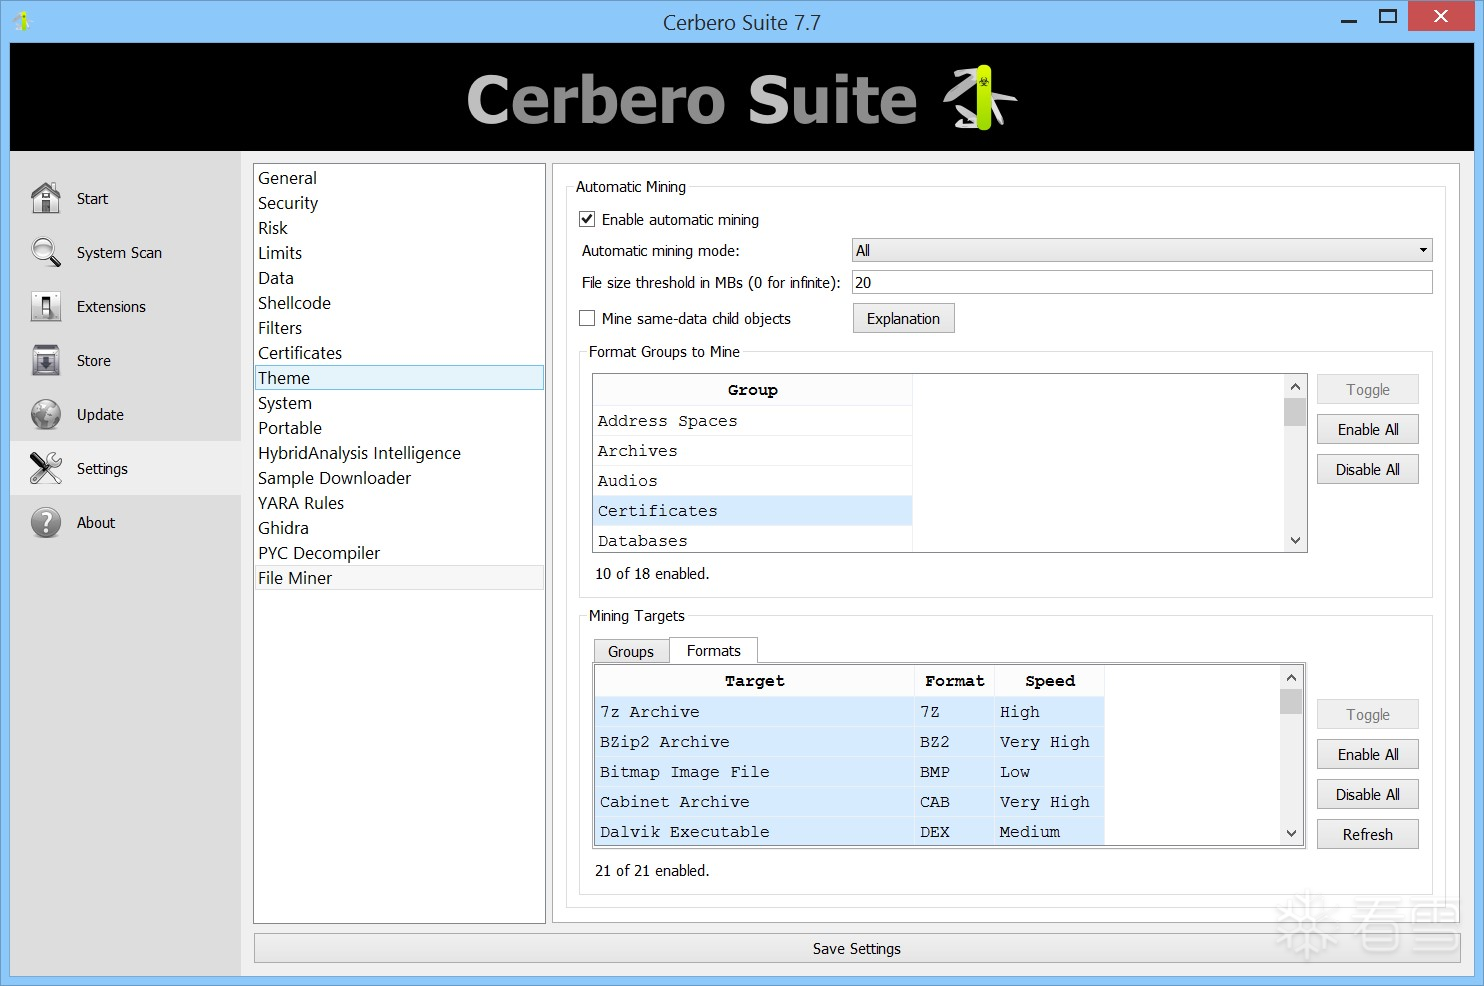Select the Certificates settings category

[399, 353]
